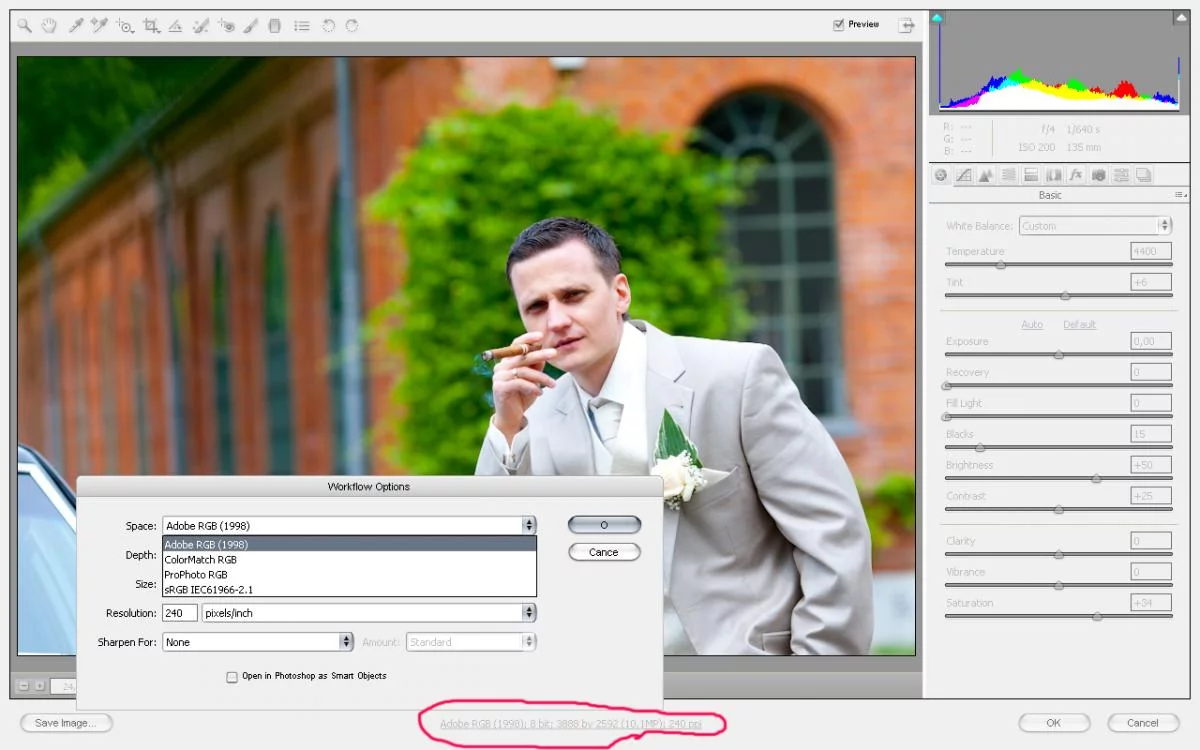Open the Detail panel tab

coord(985,175)
